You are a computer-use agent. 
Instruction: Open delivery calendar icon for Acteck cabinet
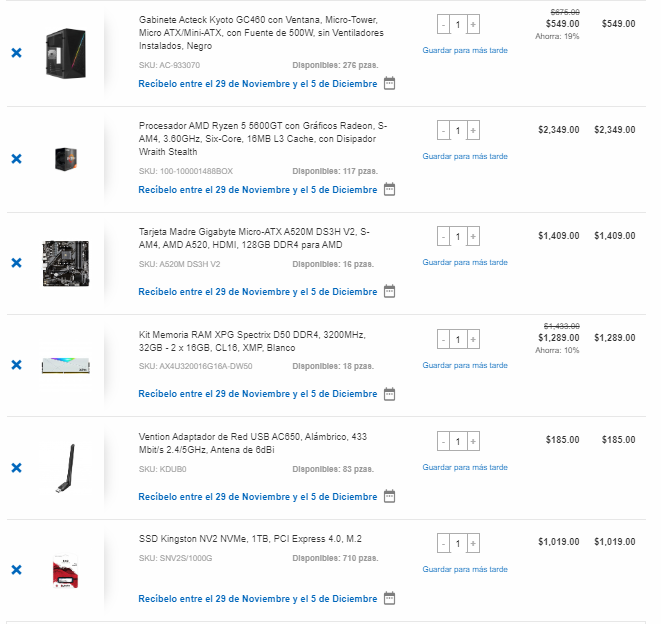[390, 83]
